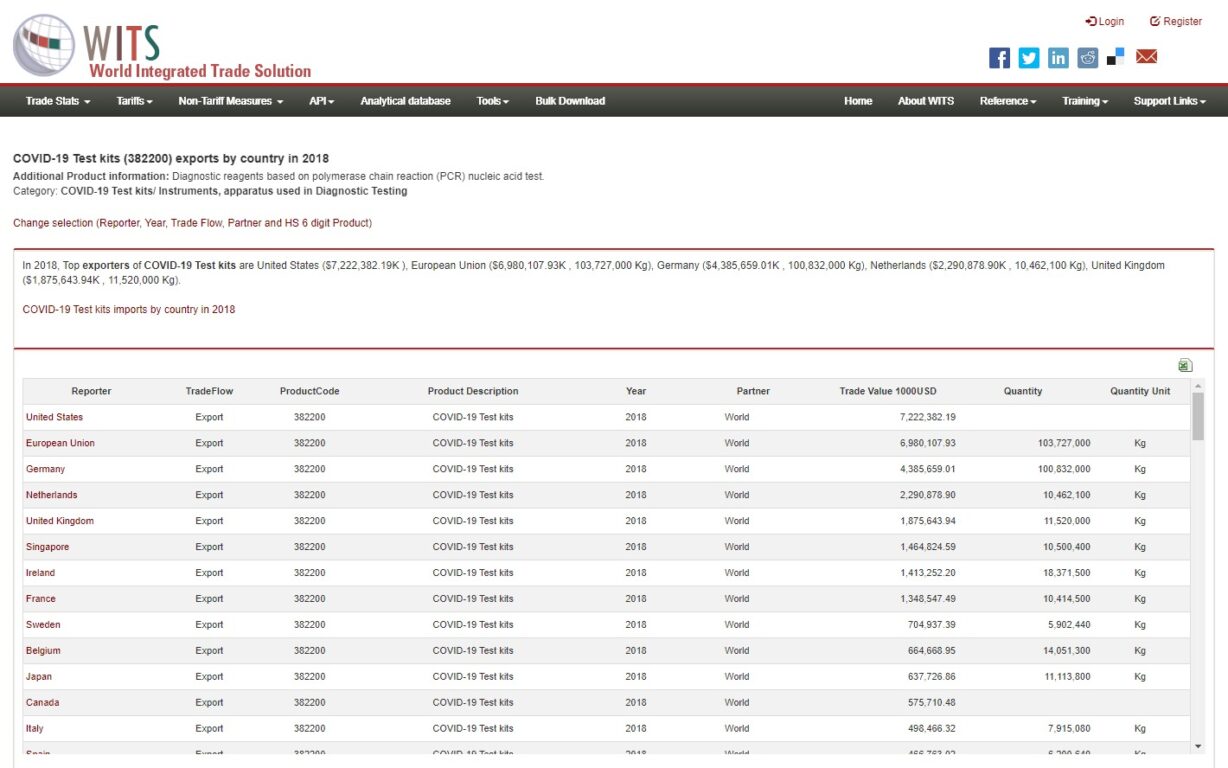Expand the Tariffs dropdown menu
Screen dimensions: 1228x768
click(x=134, y=101)
